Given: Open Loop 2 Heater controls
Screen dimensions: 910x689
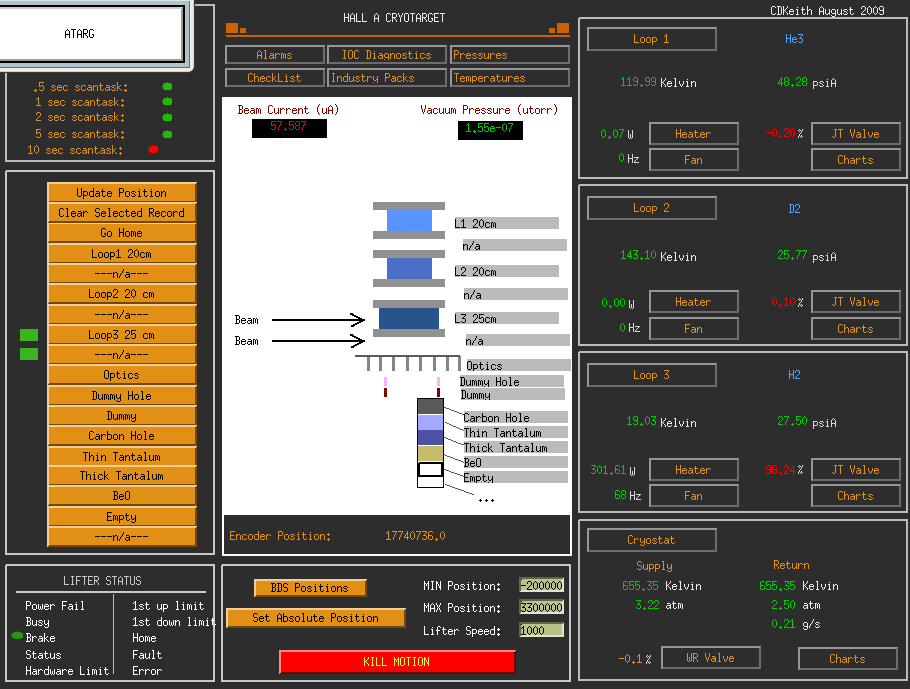Looking at the screenshot, I should pos(694,302).
